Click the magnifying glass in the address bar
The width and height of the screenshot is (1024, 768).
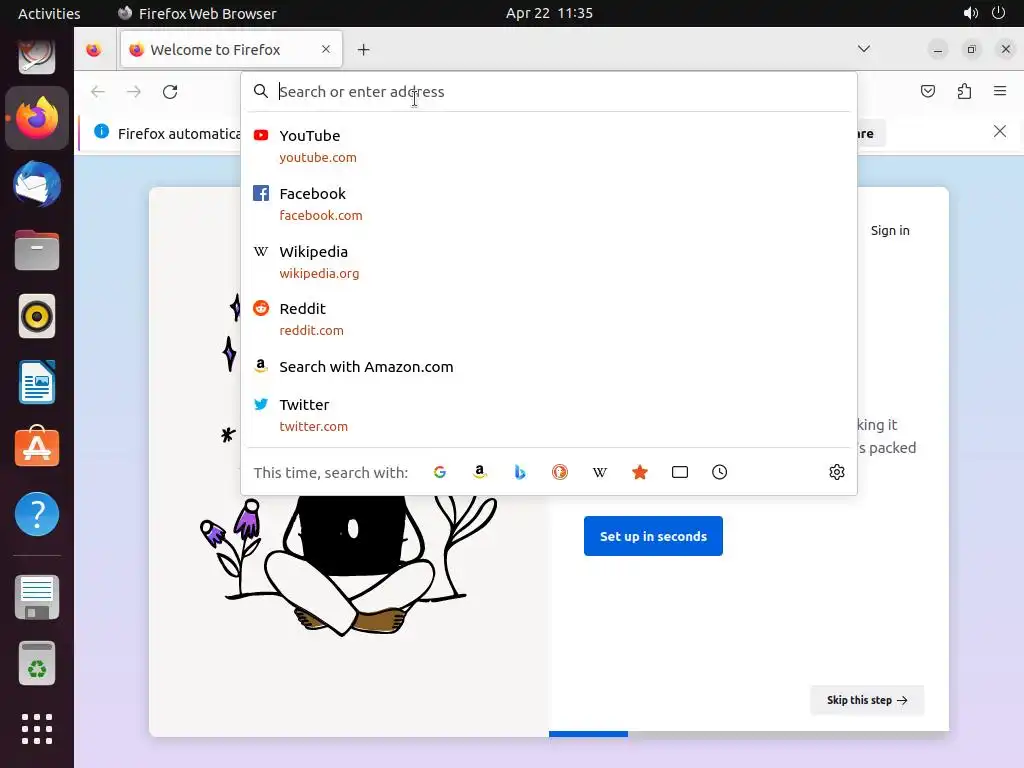[261, 91]
